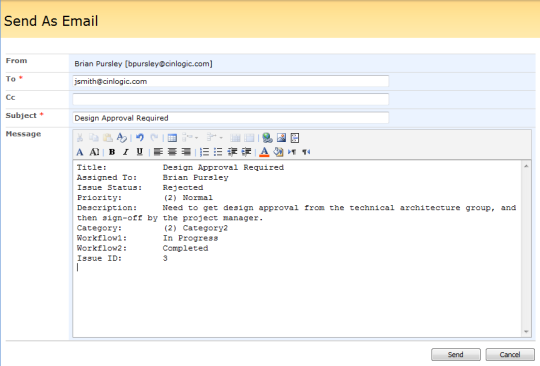This screenshot has height=366, width=540.
Task: Toggle underline formatting
Action: coord(139,152)
